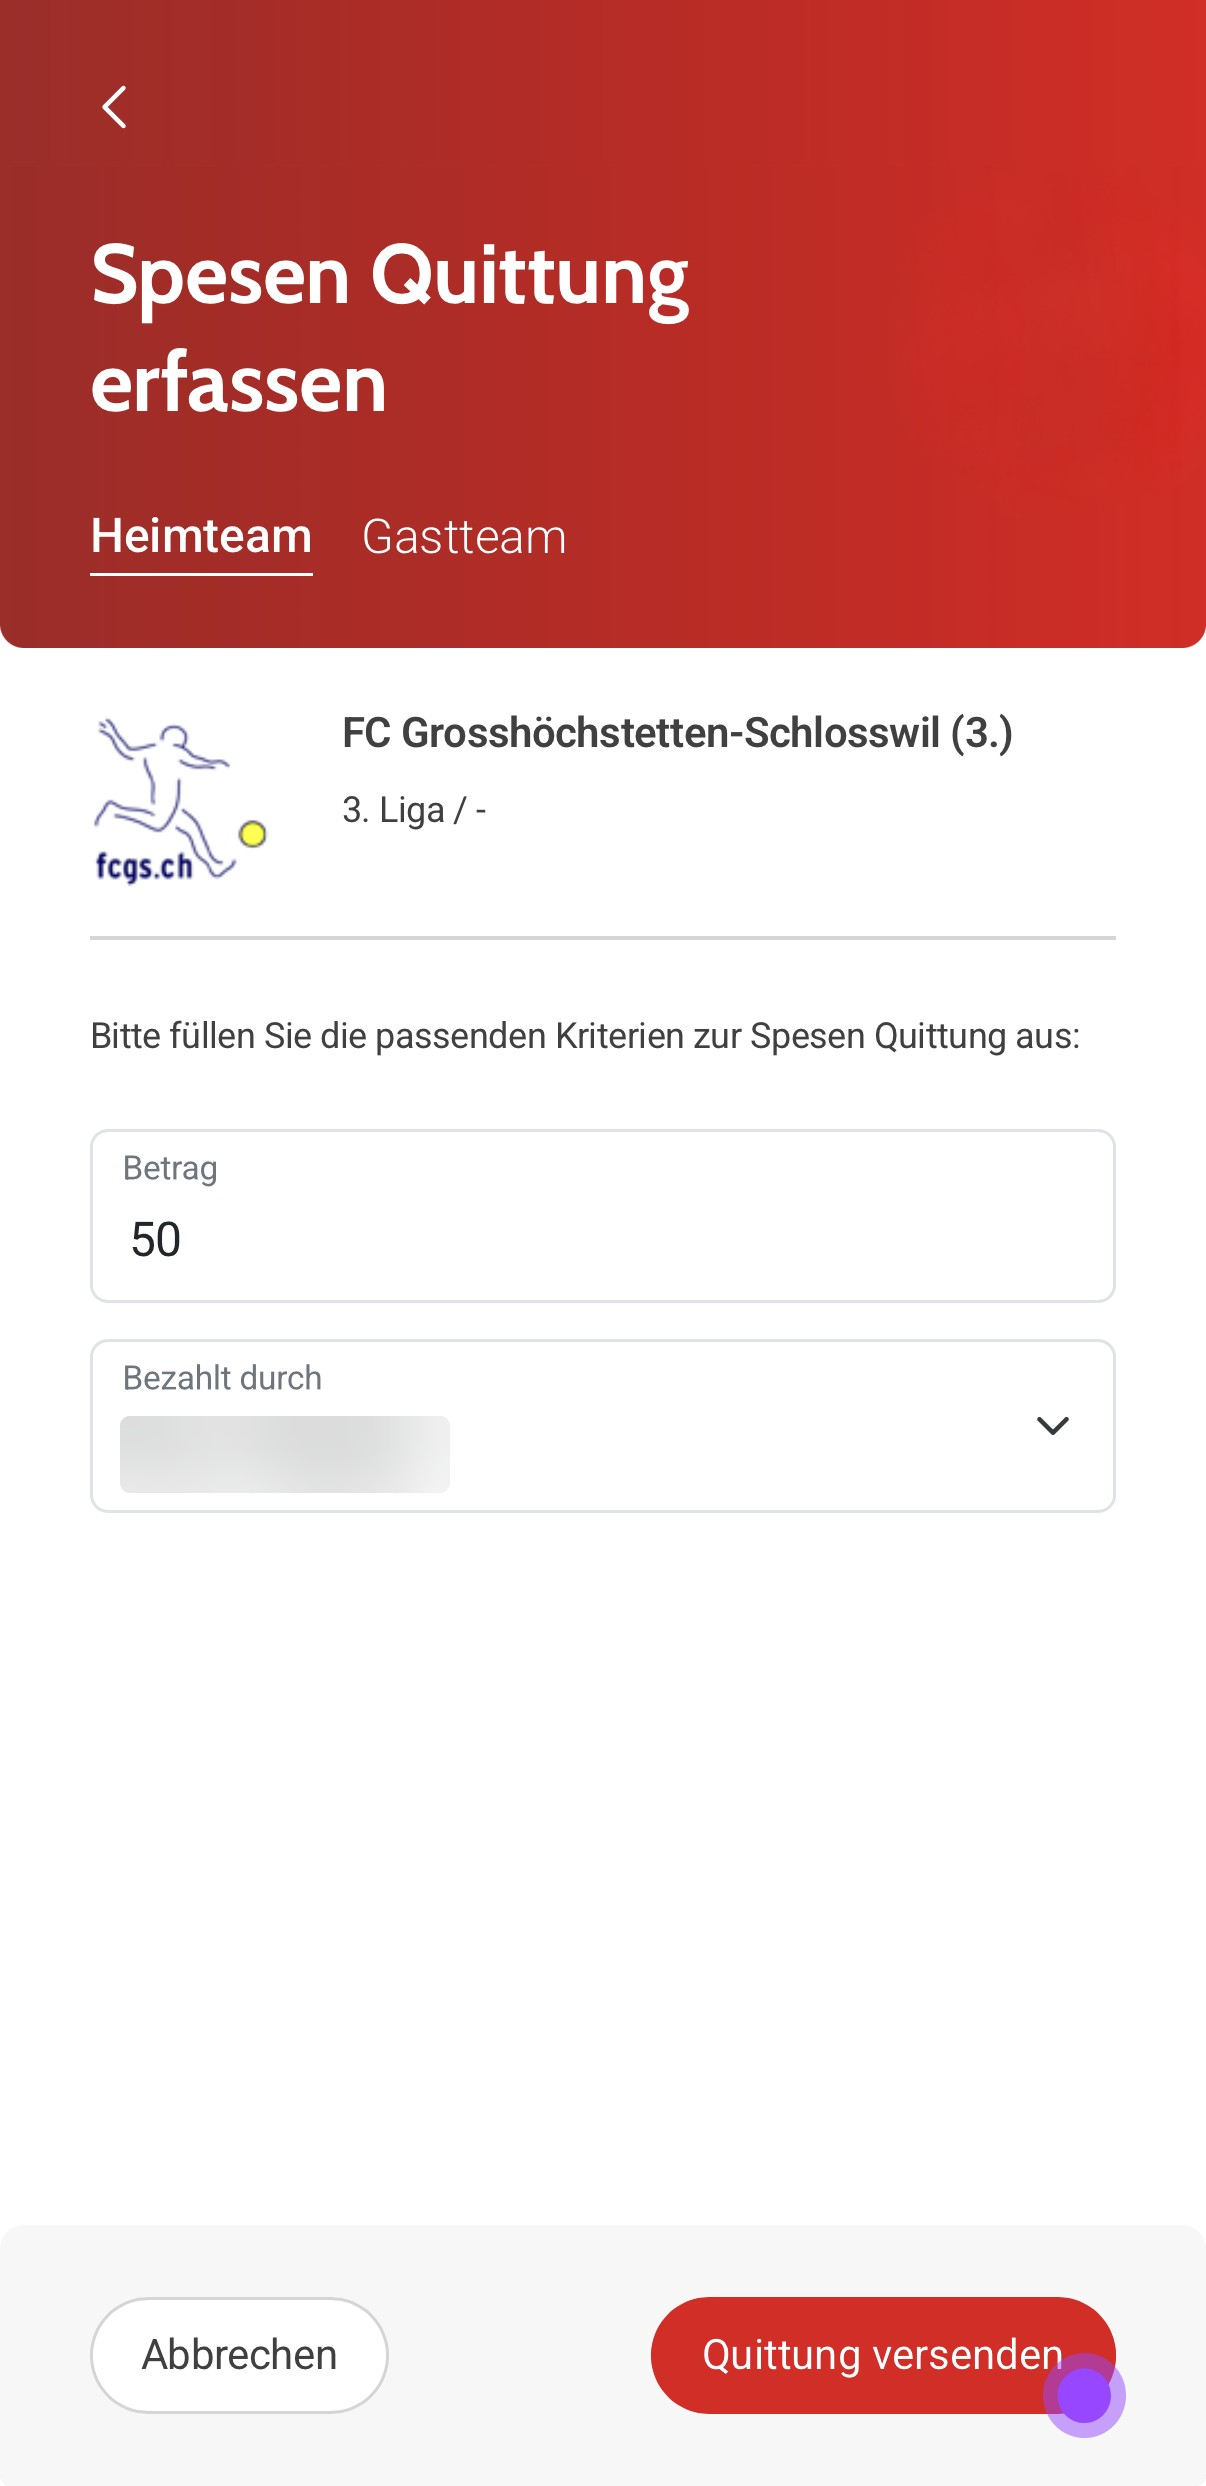Click the "Spesen Quittung erfassen" heading
The image size is (1206, 2486).
click(390, 328)
